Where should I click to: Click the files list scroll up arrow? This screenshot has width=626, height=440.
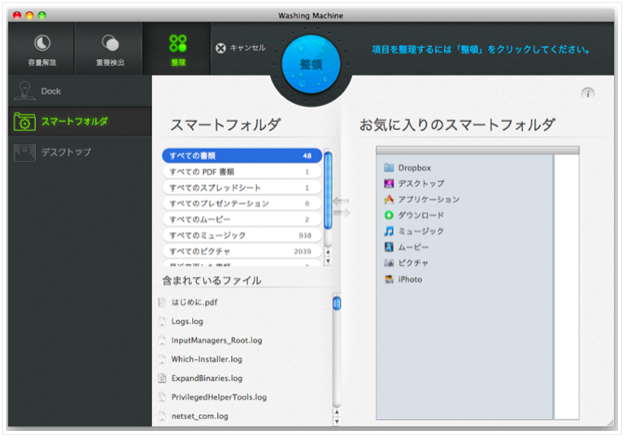337,412
